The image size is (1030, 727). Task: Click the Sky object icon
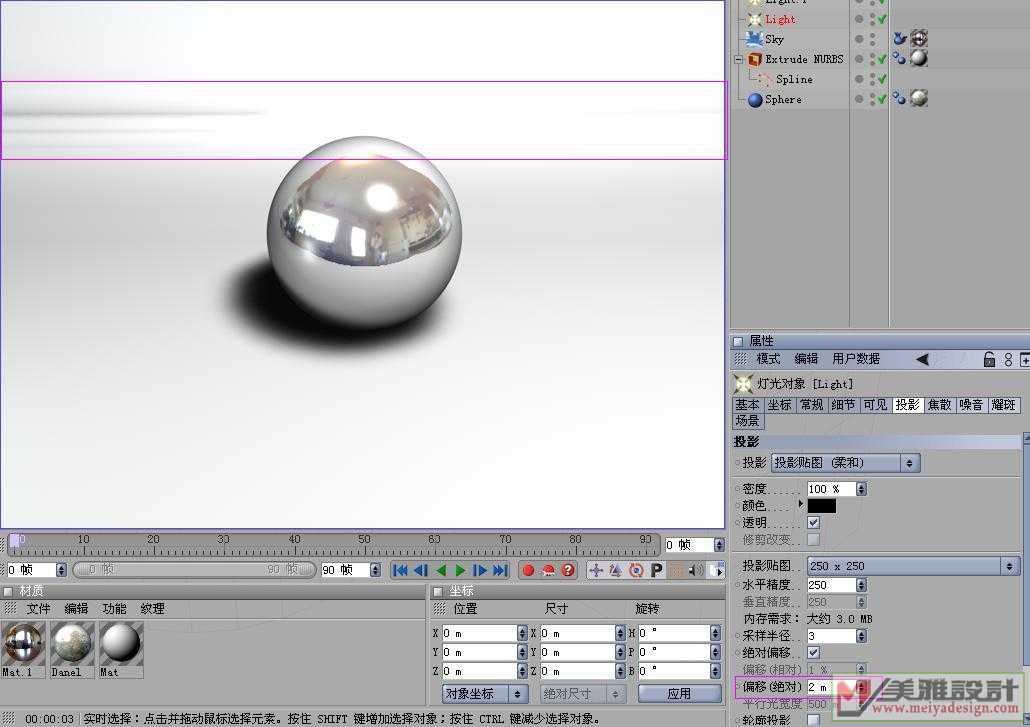click(x=755, y=39)
